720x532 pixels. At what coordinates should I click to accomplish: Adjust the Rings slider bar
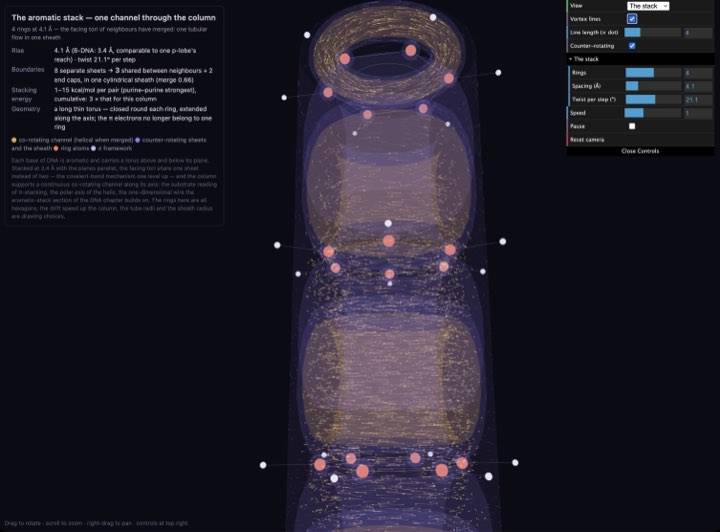pyautogui.click(x=653, y=73)
